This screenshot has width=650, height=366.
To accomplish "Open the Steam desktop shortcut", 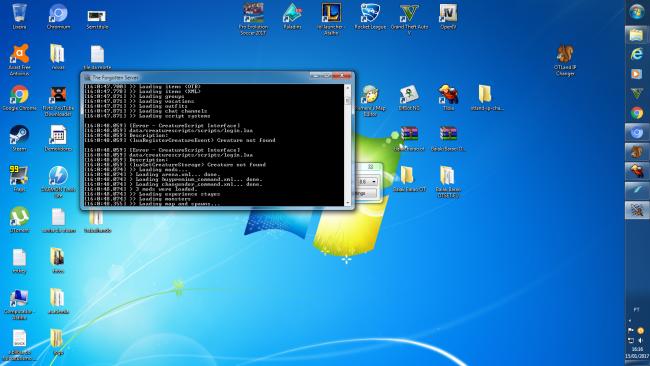I will 19,138.
